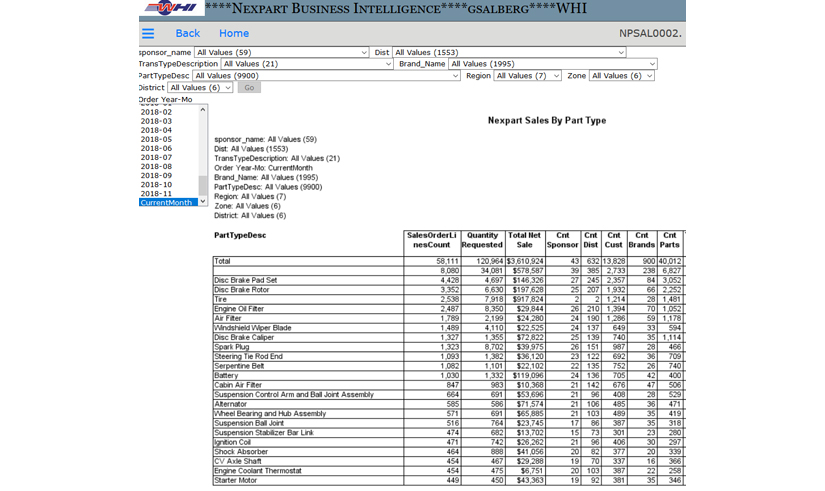Click the Nexpart Sales By Part Type title

tap(547, 121)
